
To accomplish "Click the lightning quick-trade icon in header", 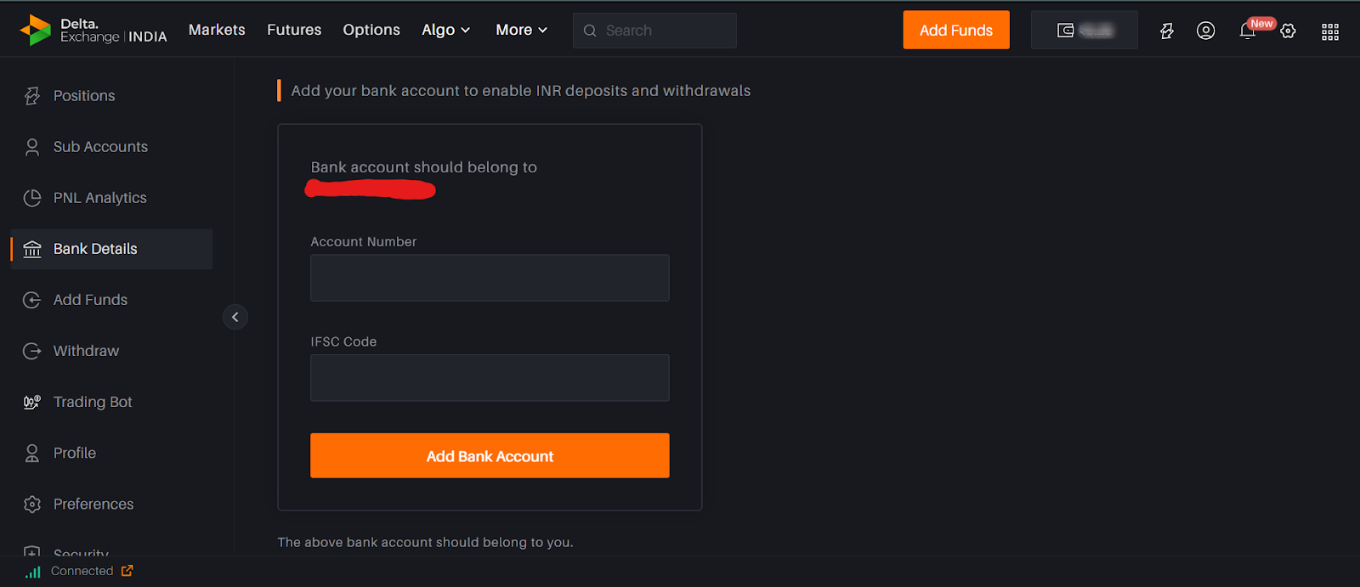I will pyautogui.click(x=1166, y=31).
